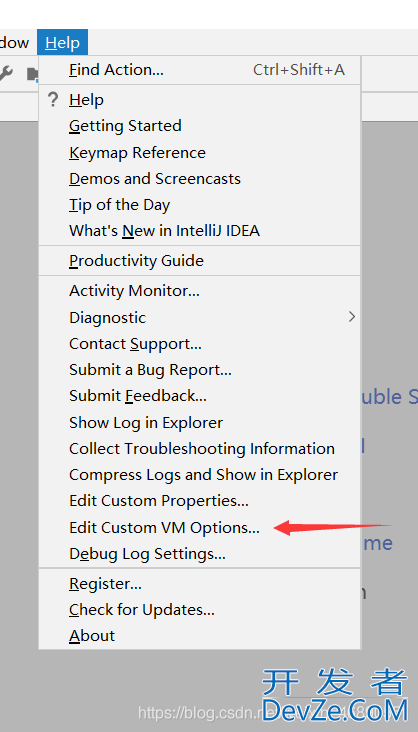Select Check for Updates...
Viewport: 418px width, 732px height.
coord(199,610)
